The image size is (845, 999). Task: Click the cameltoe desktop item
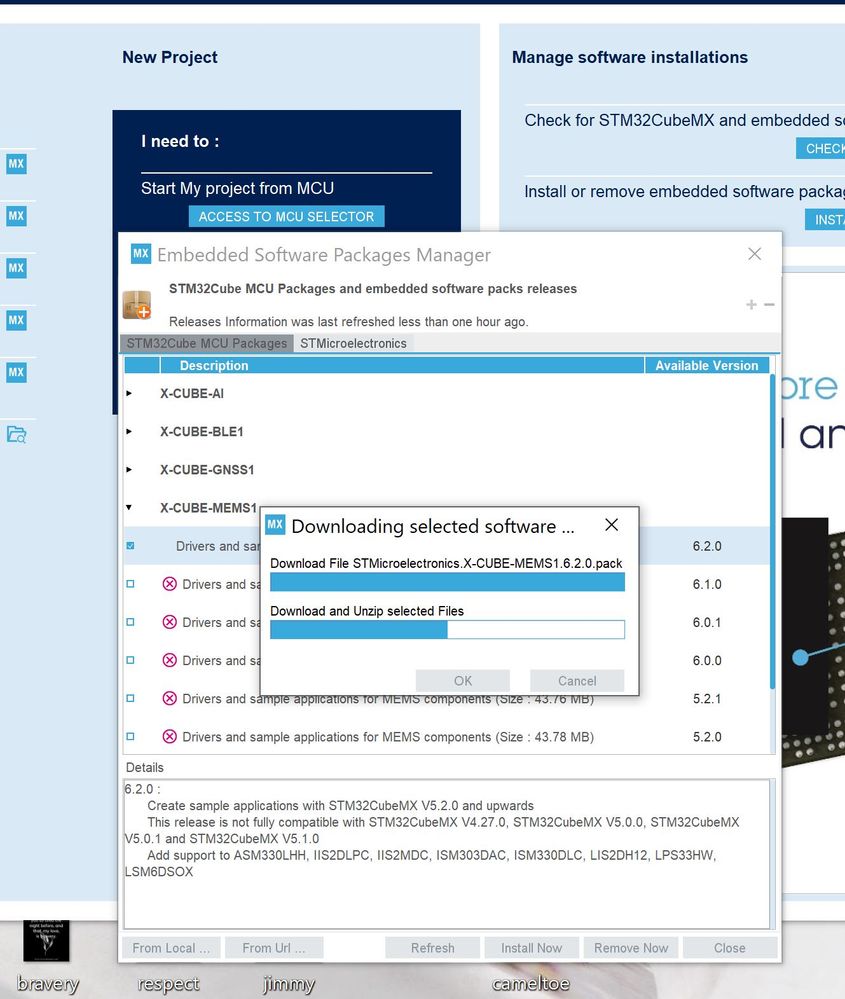530,984
